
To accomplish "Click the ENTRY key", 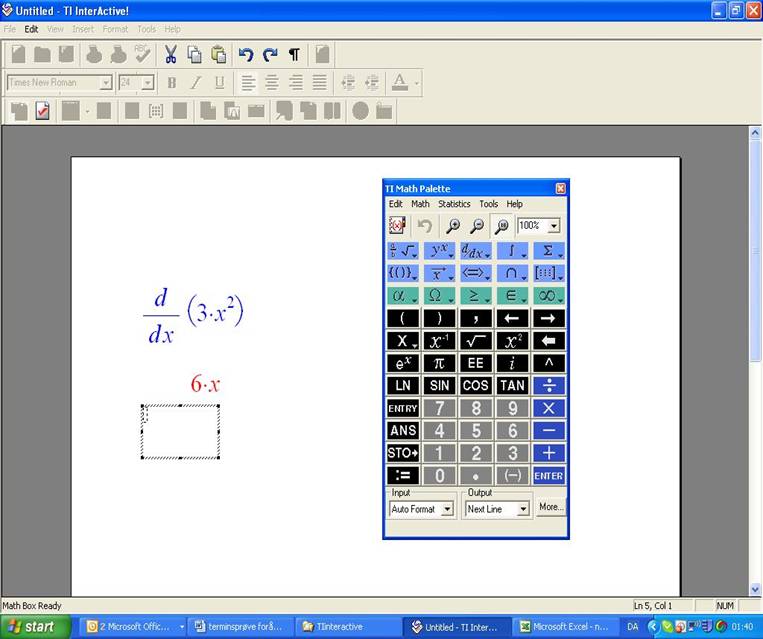I will pyautogui.click(x=403, y=408).
